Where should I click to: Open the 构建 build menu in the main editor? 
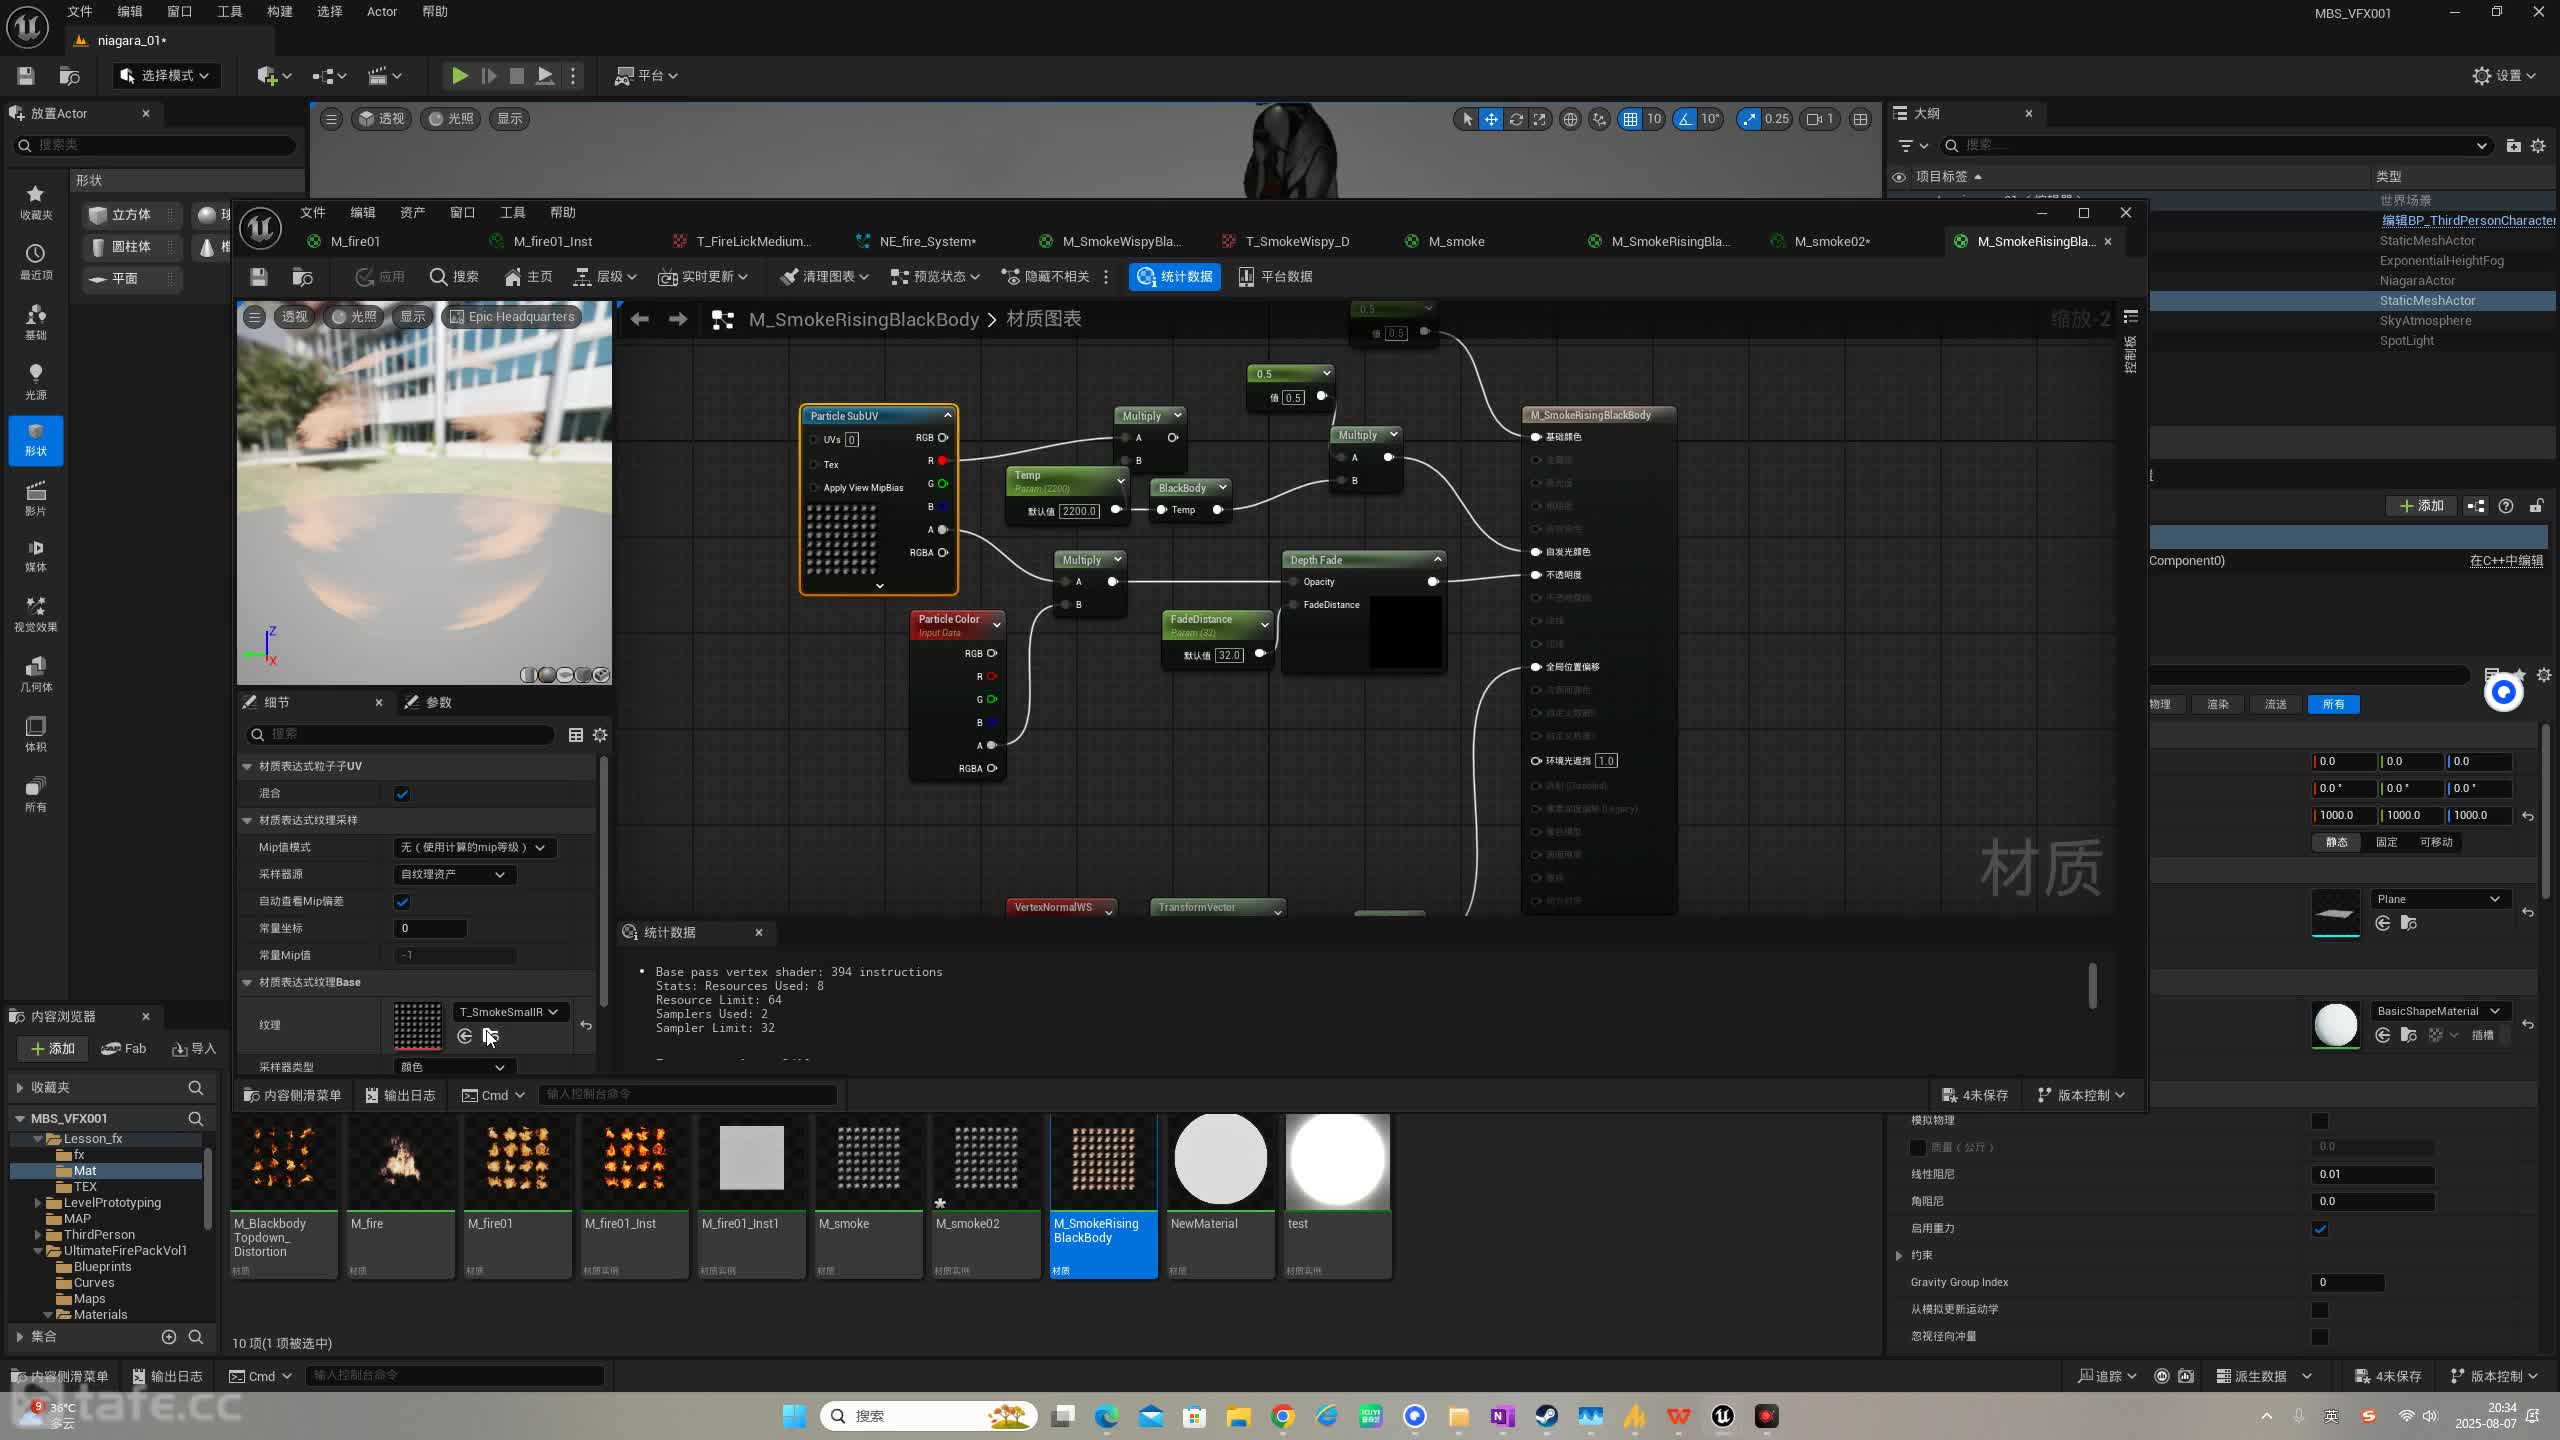(x=279, y=12)
